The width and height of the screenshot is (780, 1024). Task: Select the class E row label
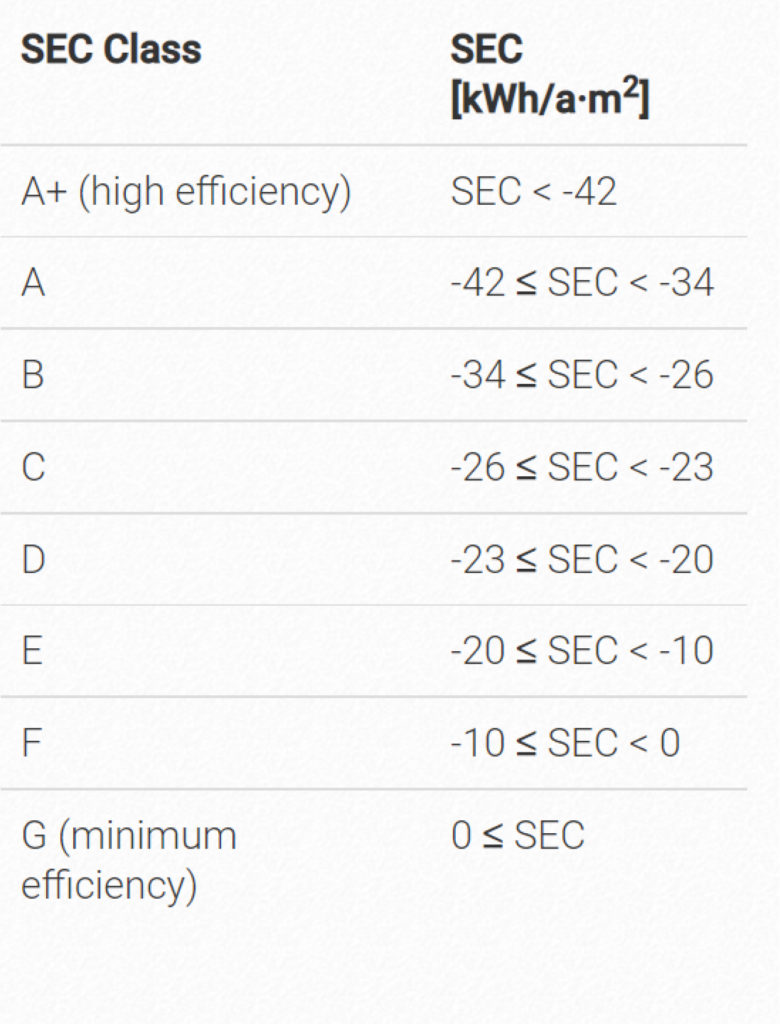pyautogui.click(x=32, y=651)
